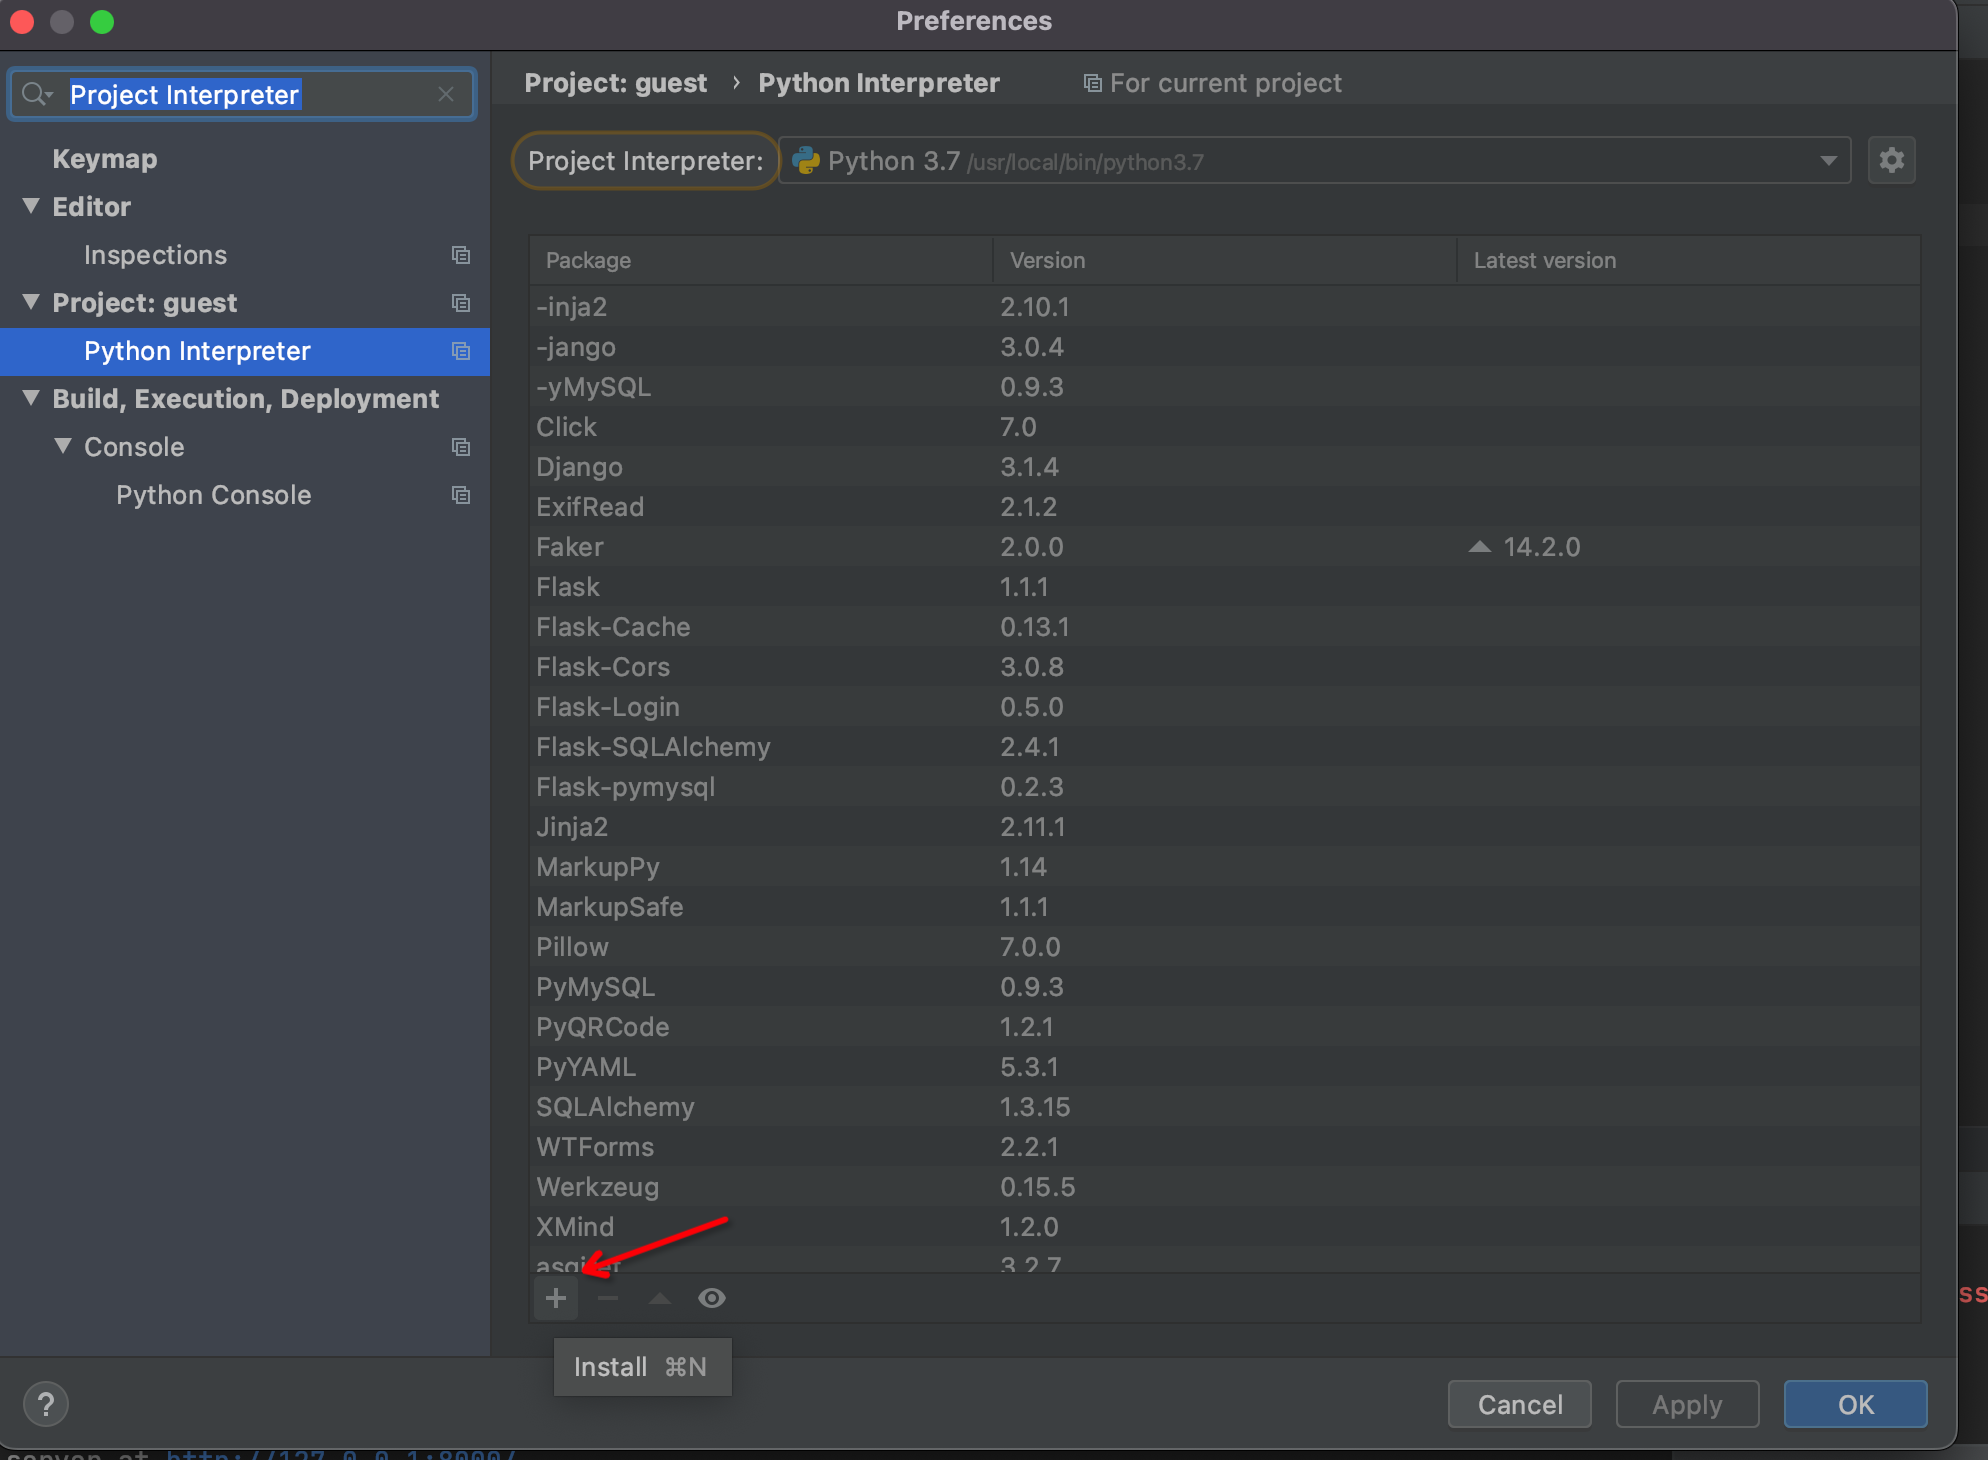The image size is (1988, 1460).
Task: Click the upgrade package arrow icon
Action: (x=660, y=1298)
